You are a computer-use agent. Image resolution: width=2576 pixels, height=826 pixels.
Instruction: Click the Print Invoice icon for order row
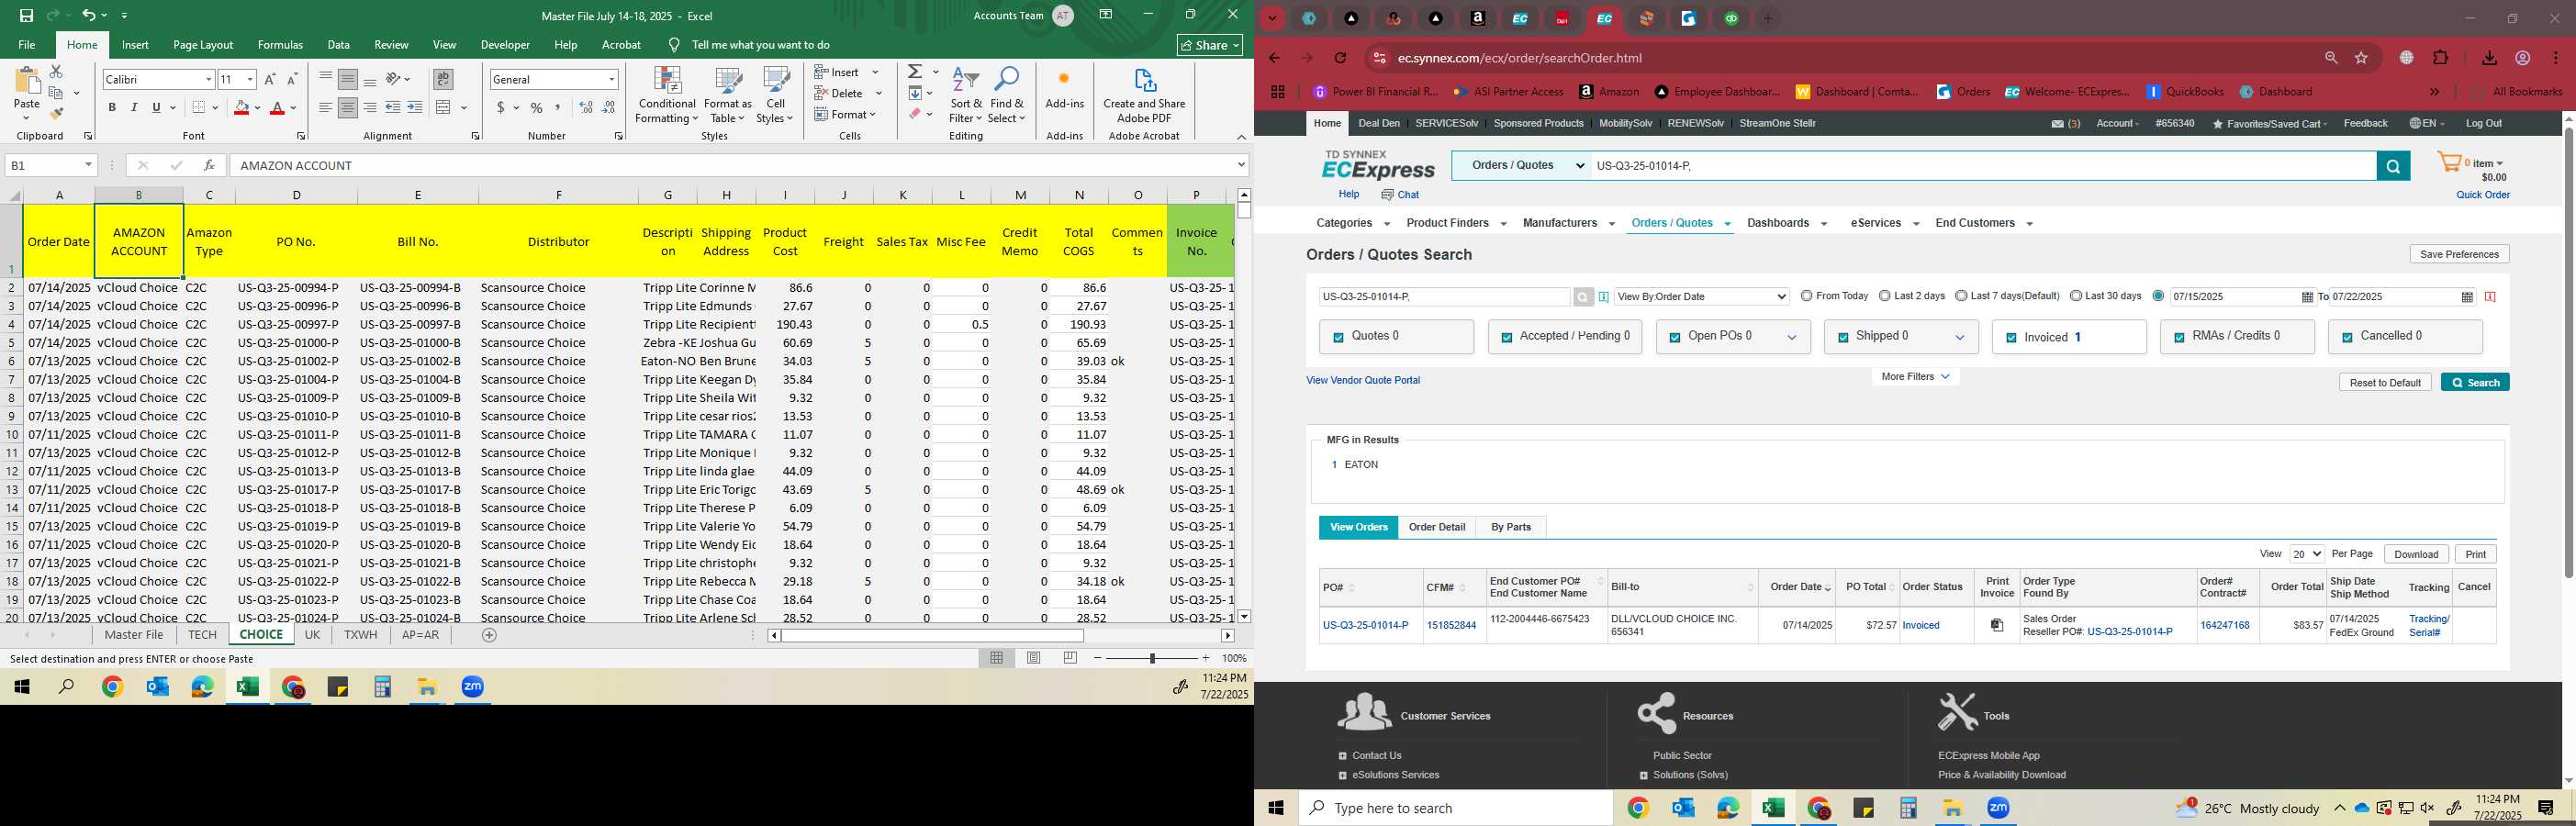tap(1997, 625)
